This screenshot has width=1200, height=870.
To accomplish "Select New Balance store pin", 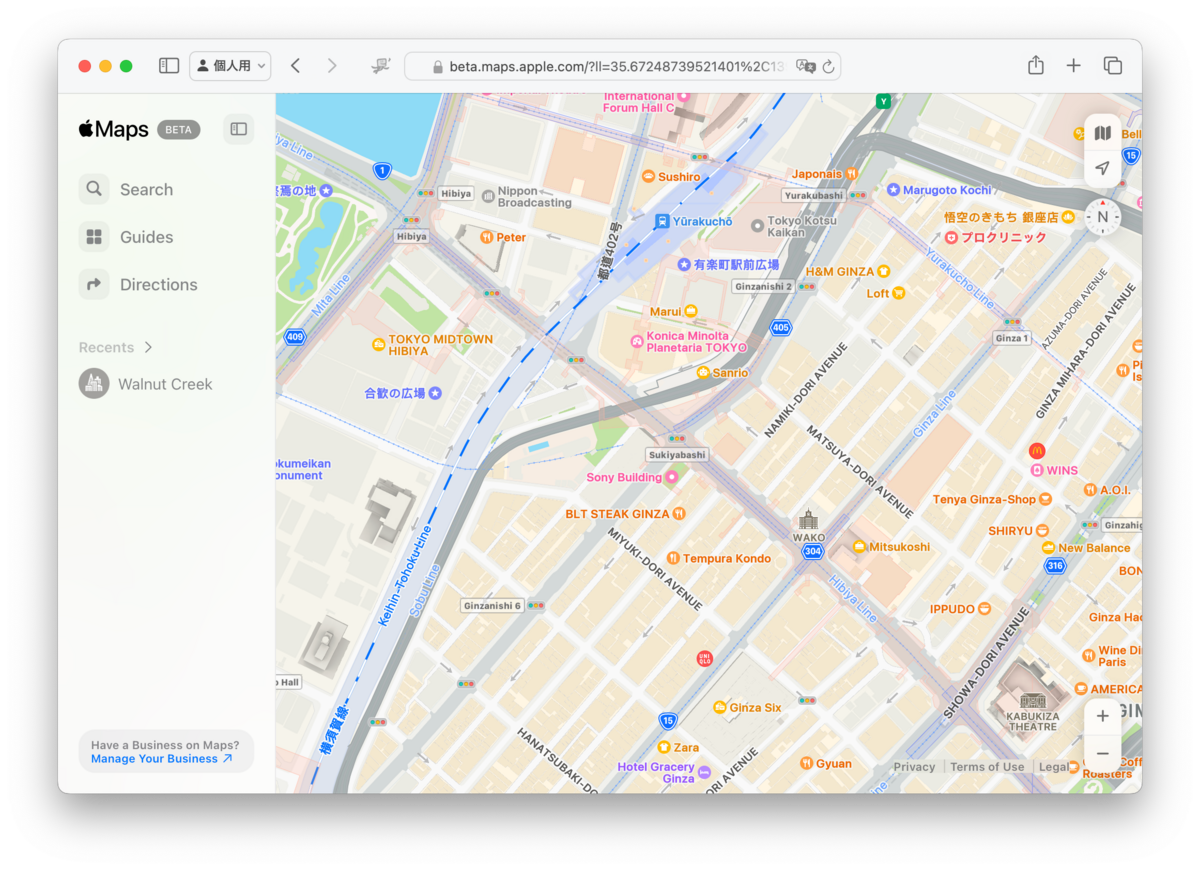I will coord(1047,548).
